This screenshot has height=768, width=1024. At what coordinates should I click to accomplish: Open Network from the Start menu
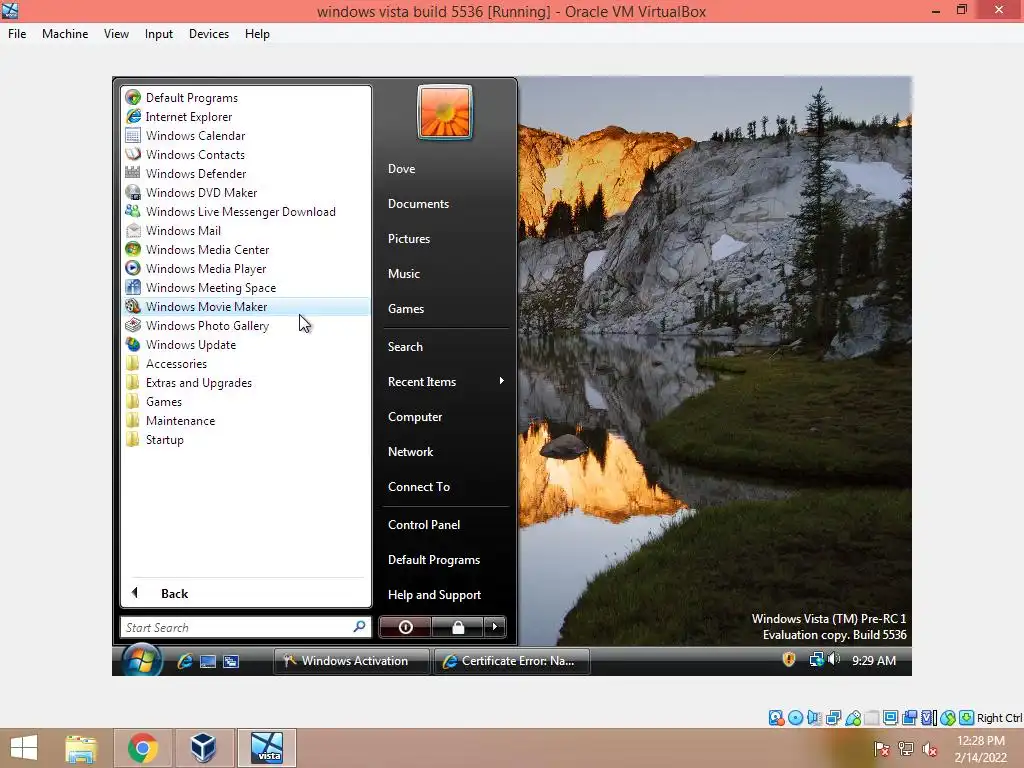point(445,451)
